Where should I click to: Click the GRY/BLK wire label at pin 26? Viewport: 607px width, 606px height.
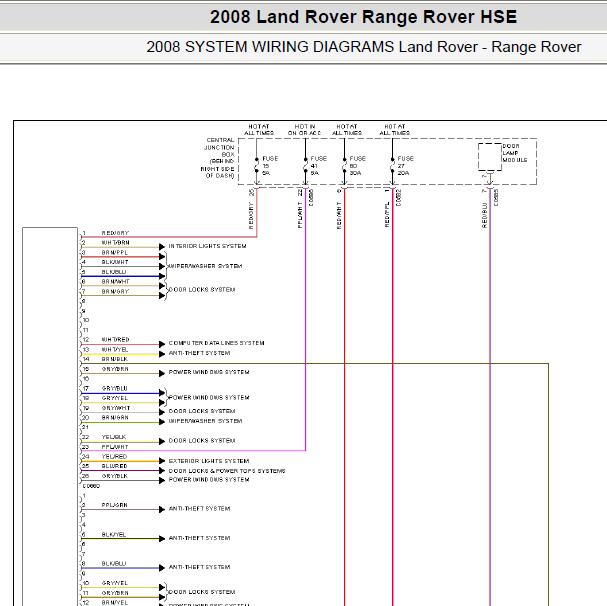tap(115, 476)
